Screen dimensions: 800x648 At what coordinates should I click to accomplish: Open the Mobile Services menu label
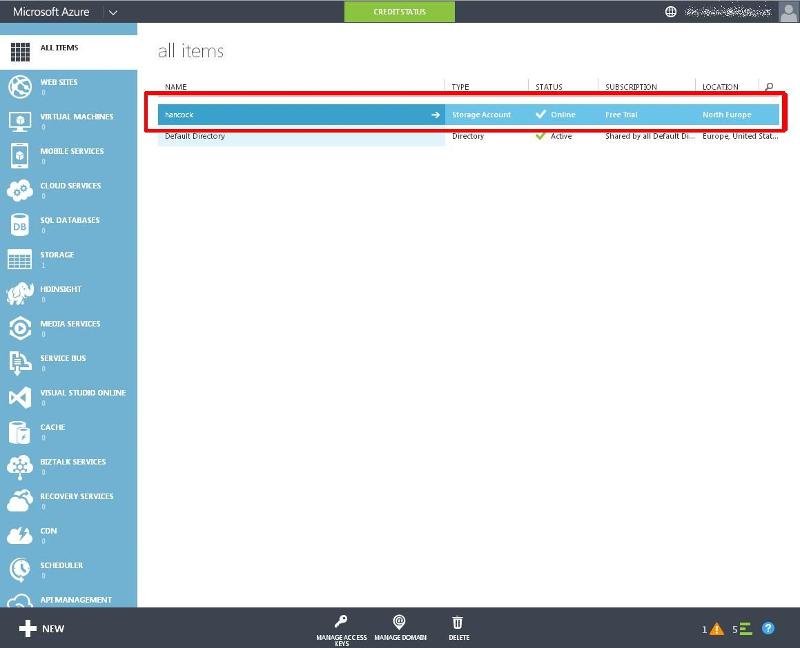pos(72,151)
